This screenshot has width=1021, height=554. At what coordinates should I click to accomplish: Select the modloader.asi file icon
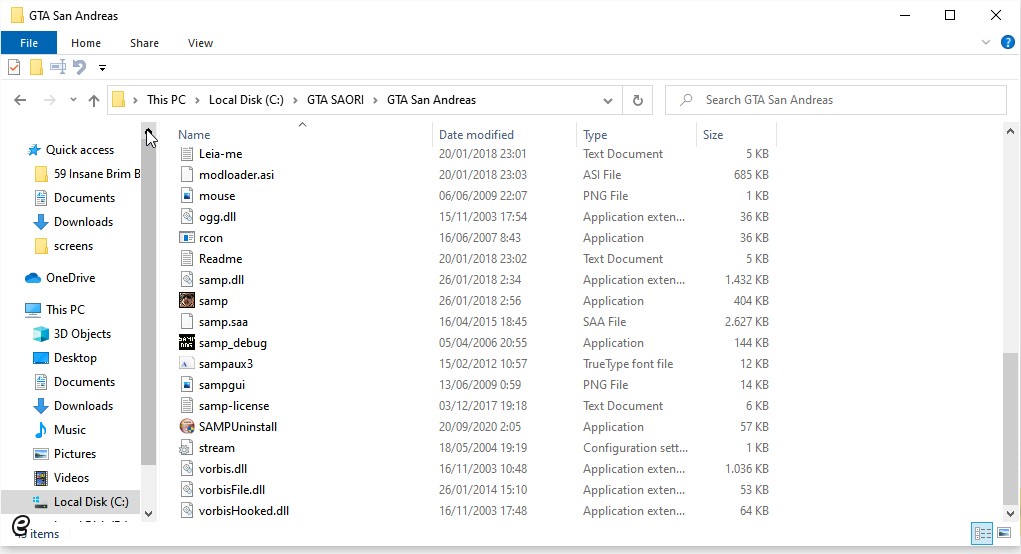(187, 174)
